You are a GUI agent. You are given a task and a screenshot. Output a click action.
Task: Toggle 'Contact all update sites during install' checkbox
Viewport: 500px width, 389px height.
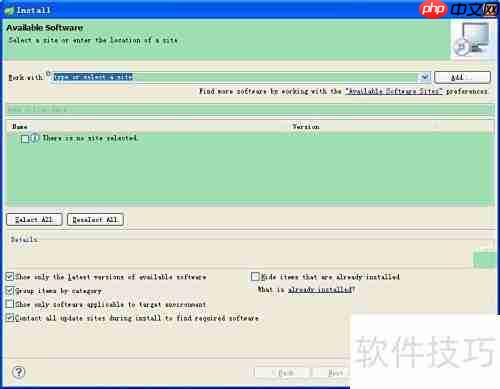10,317
